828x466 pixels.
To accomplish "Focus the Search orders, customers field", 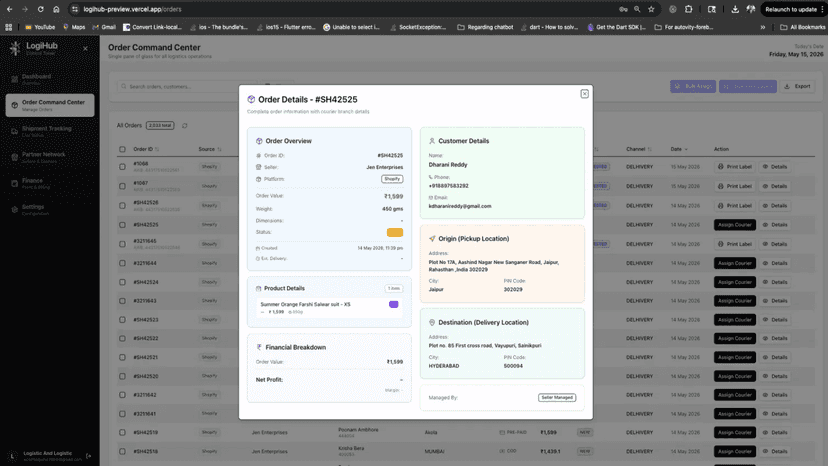I will (x=187, y=86).
